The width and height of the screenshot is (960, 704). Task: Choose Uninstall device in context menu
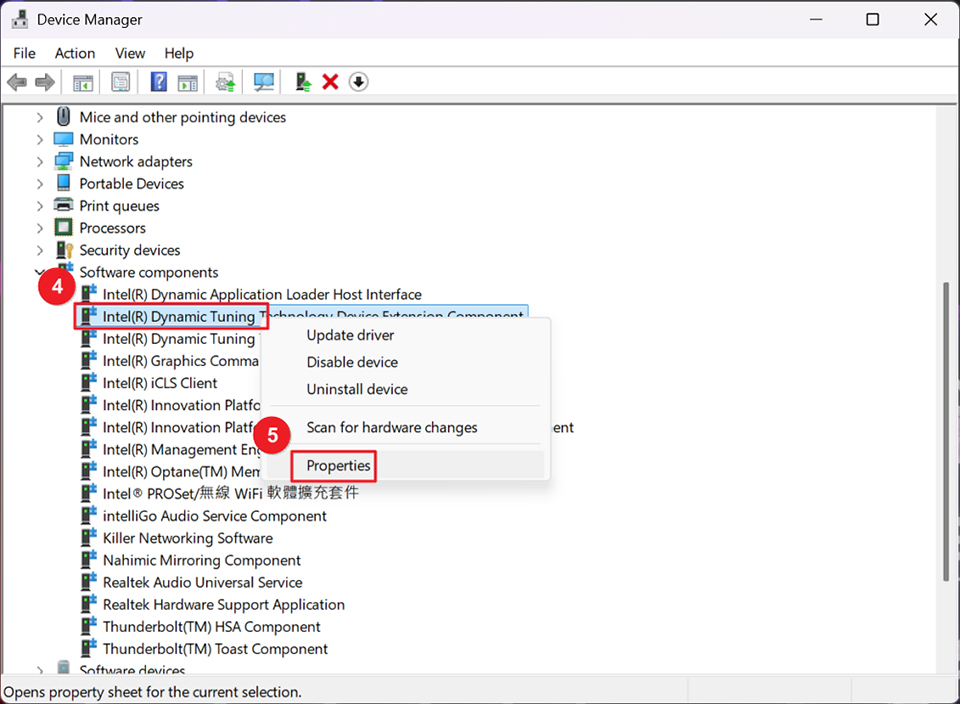click(x=357, y=389)
